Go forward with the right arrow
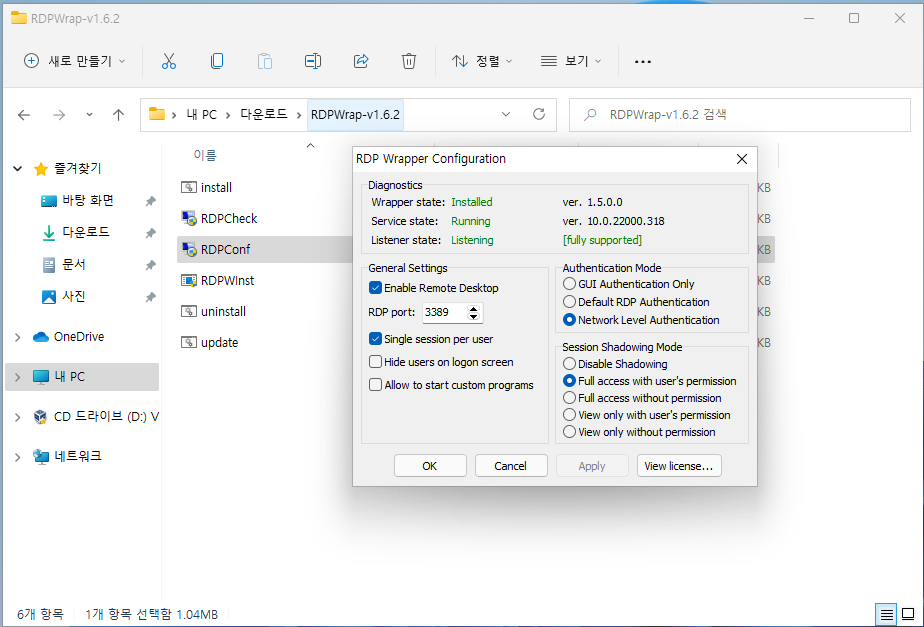The image size is (924, 627). click(x=59, y=115)
